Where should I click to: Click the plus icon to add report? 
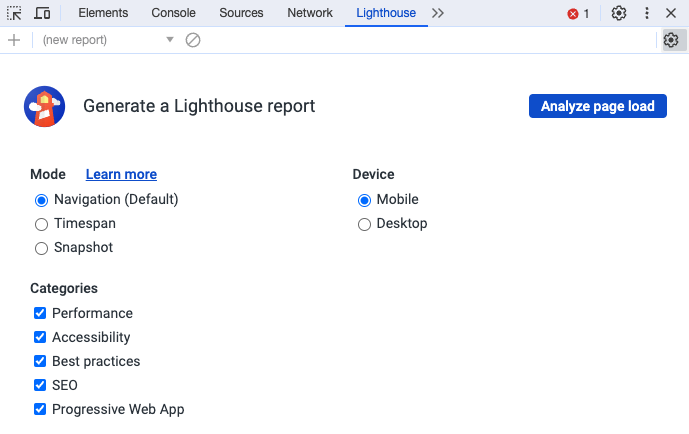point(14,40)
